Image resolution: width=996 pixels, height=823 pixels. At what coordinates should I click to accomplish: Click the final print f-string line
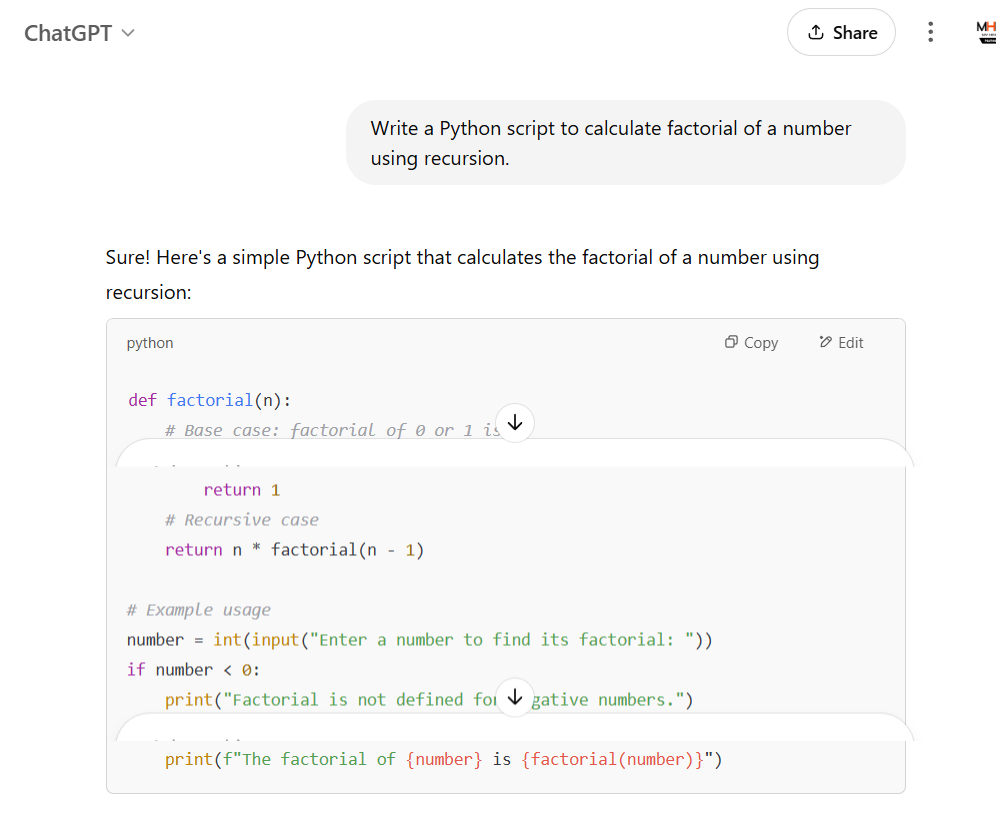pos(443,759)
